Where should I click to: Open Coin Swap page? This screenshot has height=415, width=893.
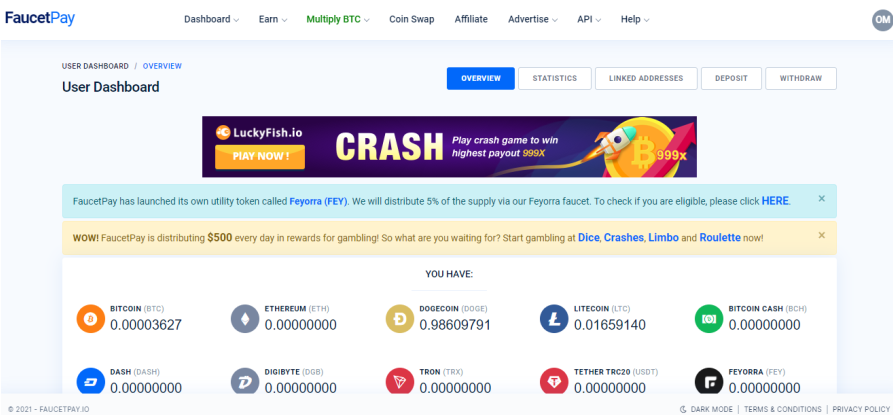412,19
